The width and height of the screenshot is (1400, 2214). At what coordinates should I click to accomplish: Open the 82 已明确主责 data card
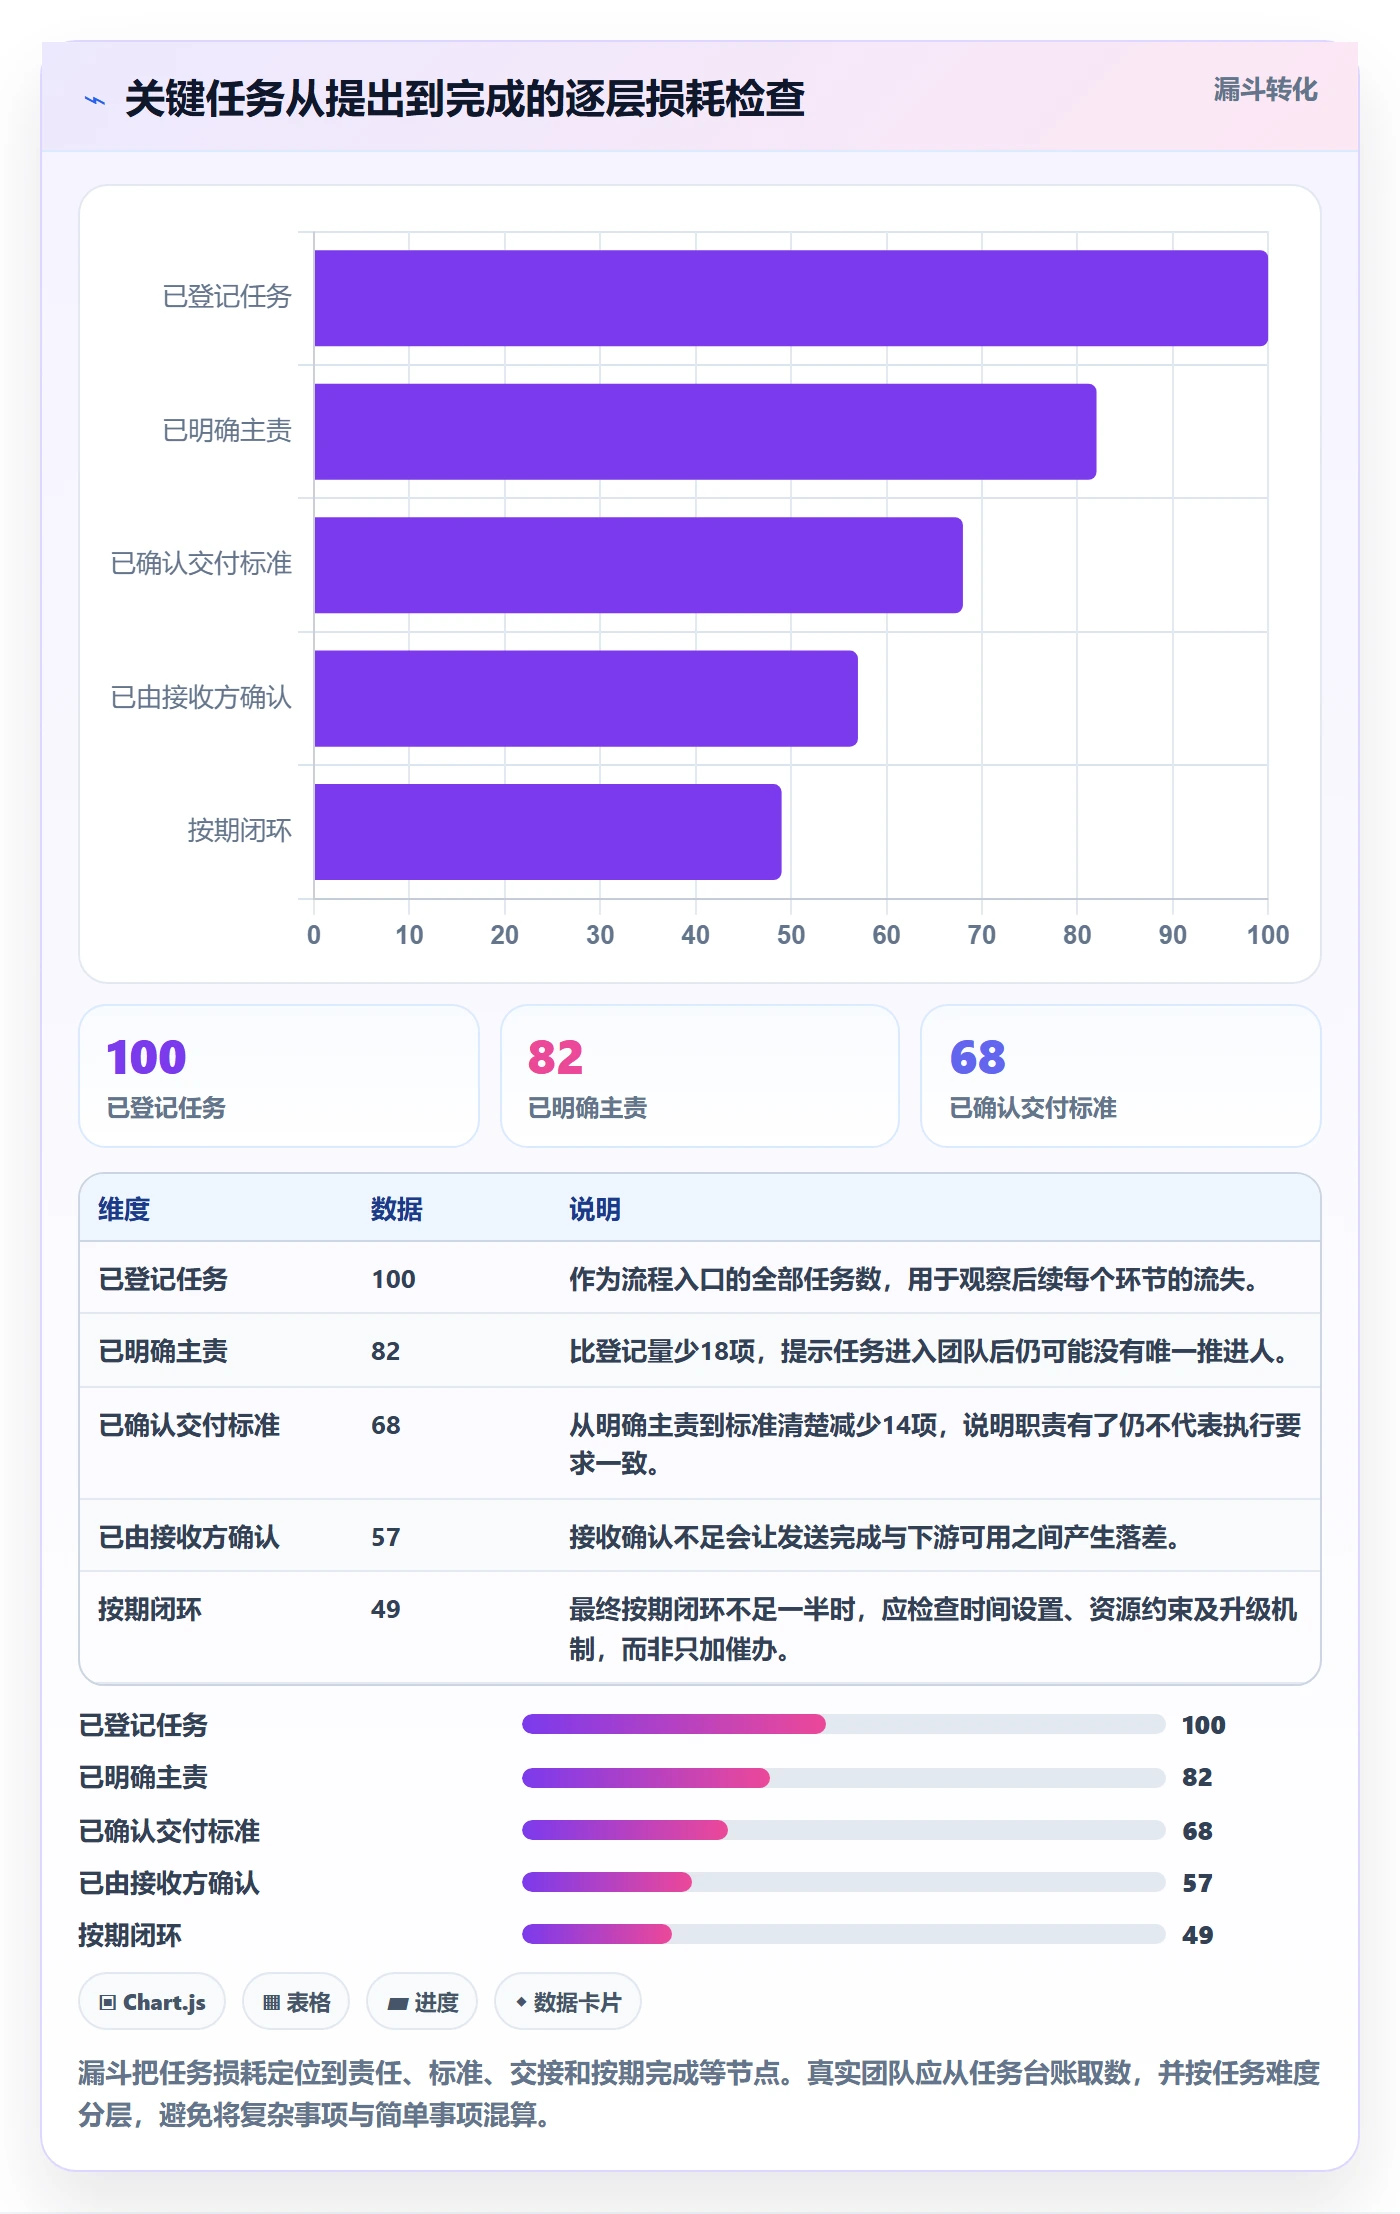700,1076
